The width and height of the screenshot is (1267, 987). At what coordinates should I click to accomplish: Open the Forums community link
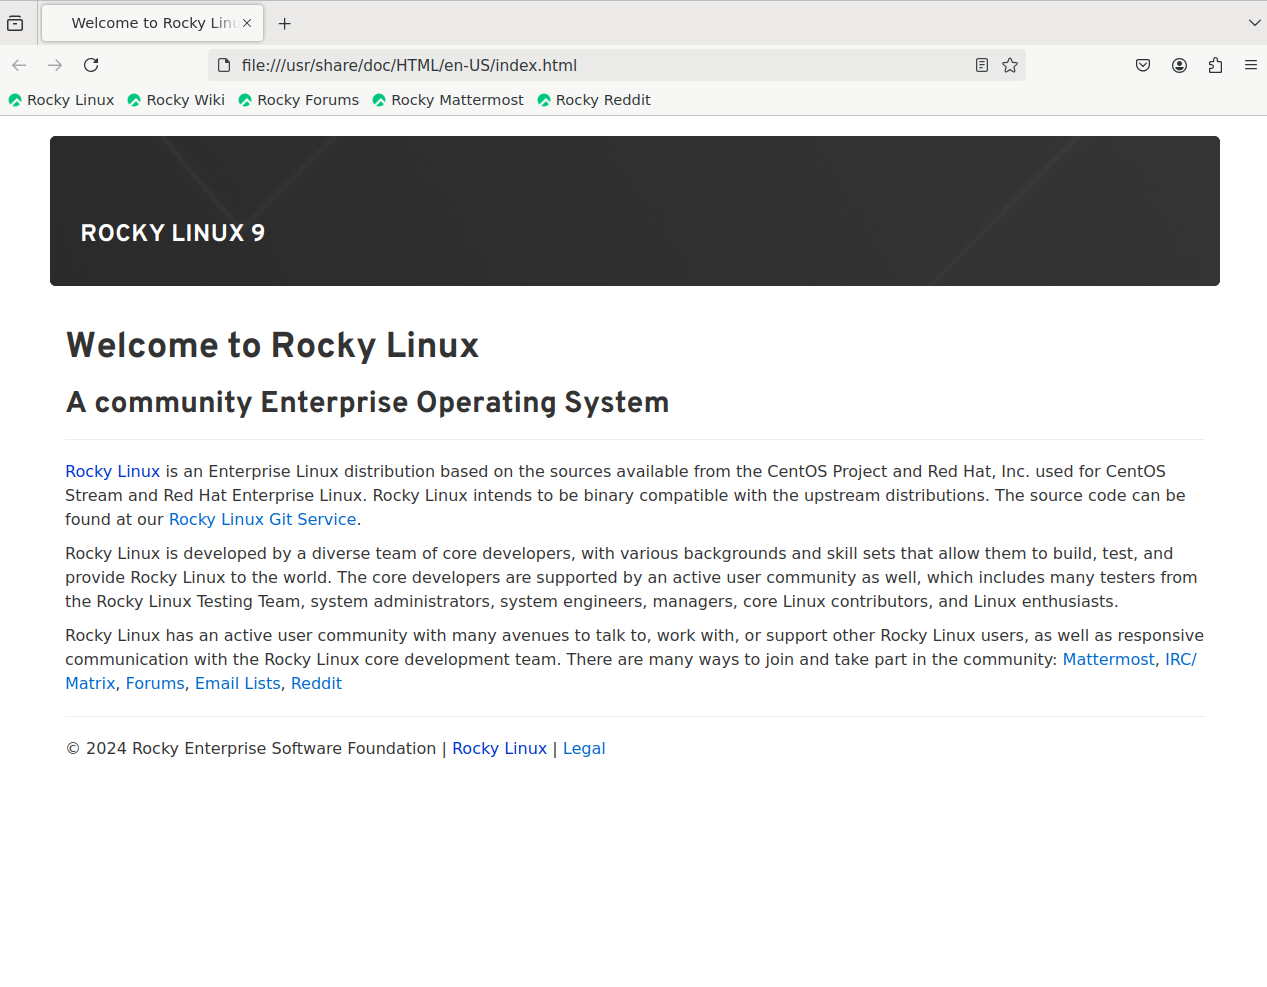(x=155, y=683)
